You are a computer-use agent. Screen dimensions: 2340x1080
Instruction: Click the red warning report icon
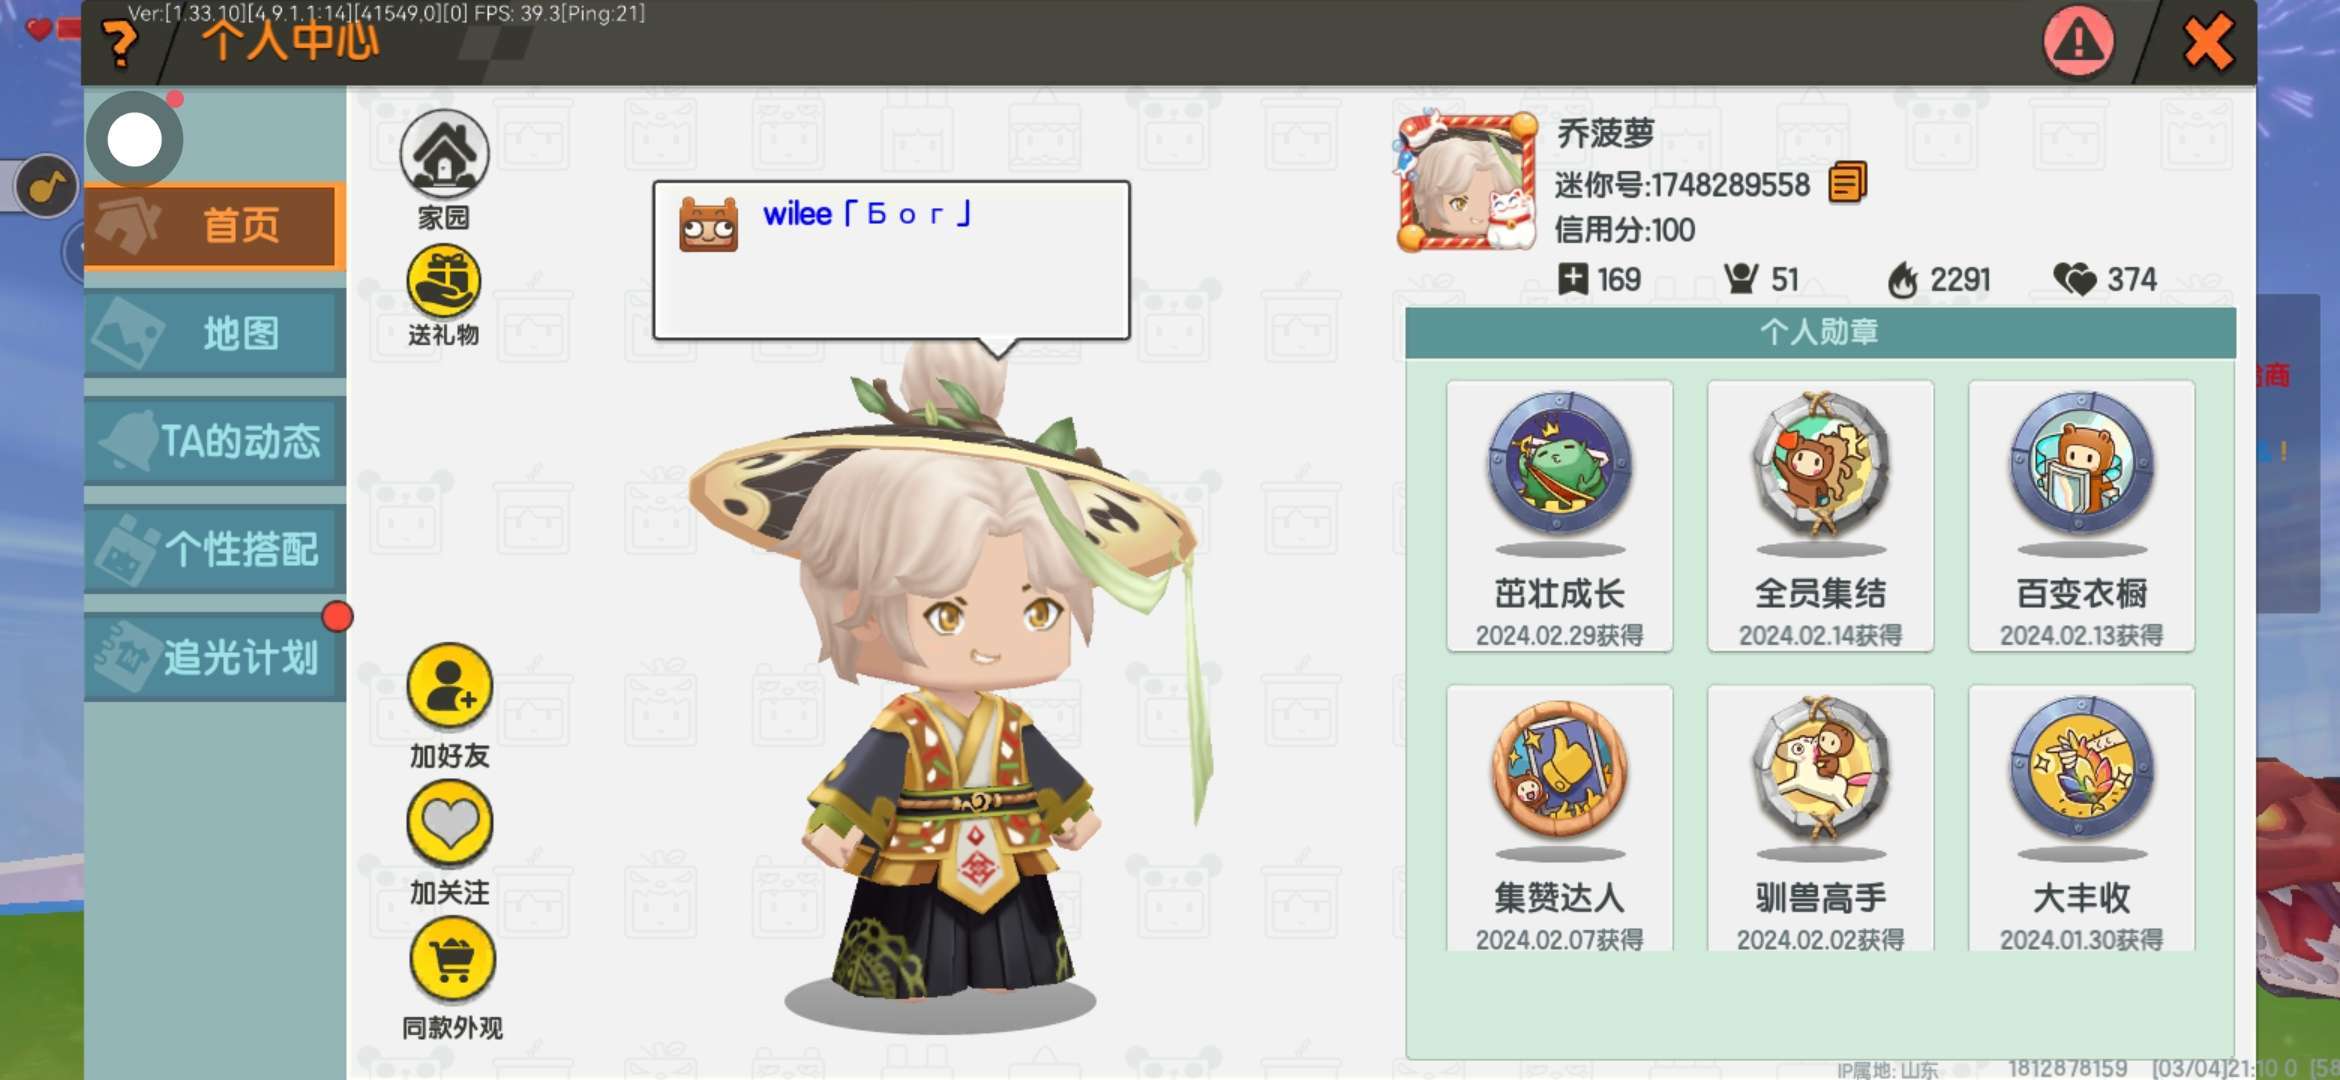tap(2078, 41)
